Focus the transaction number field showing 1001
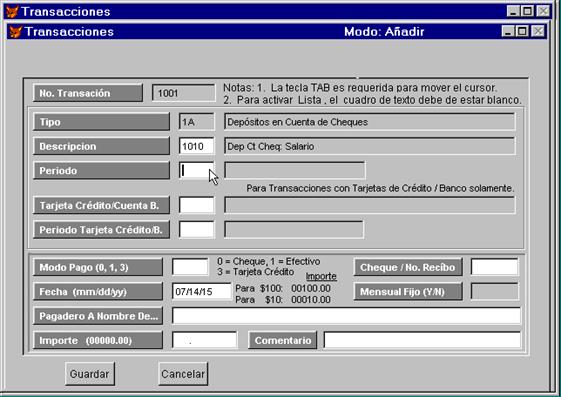Viewport: 561px width, 397px height. click(184, 93)
